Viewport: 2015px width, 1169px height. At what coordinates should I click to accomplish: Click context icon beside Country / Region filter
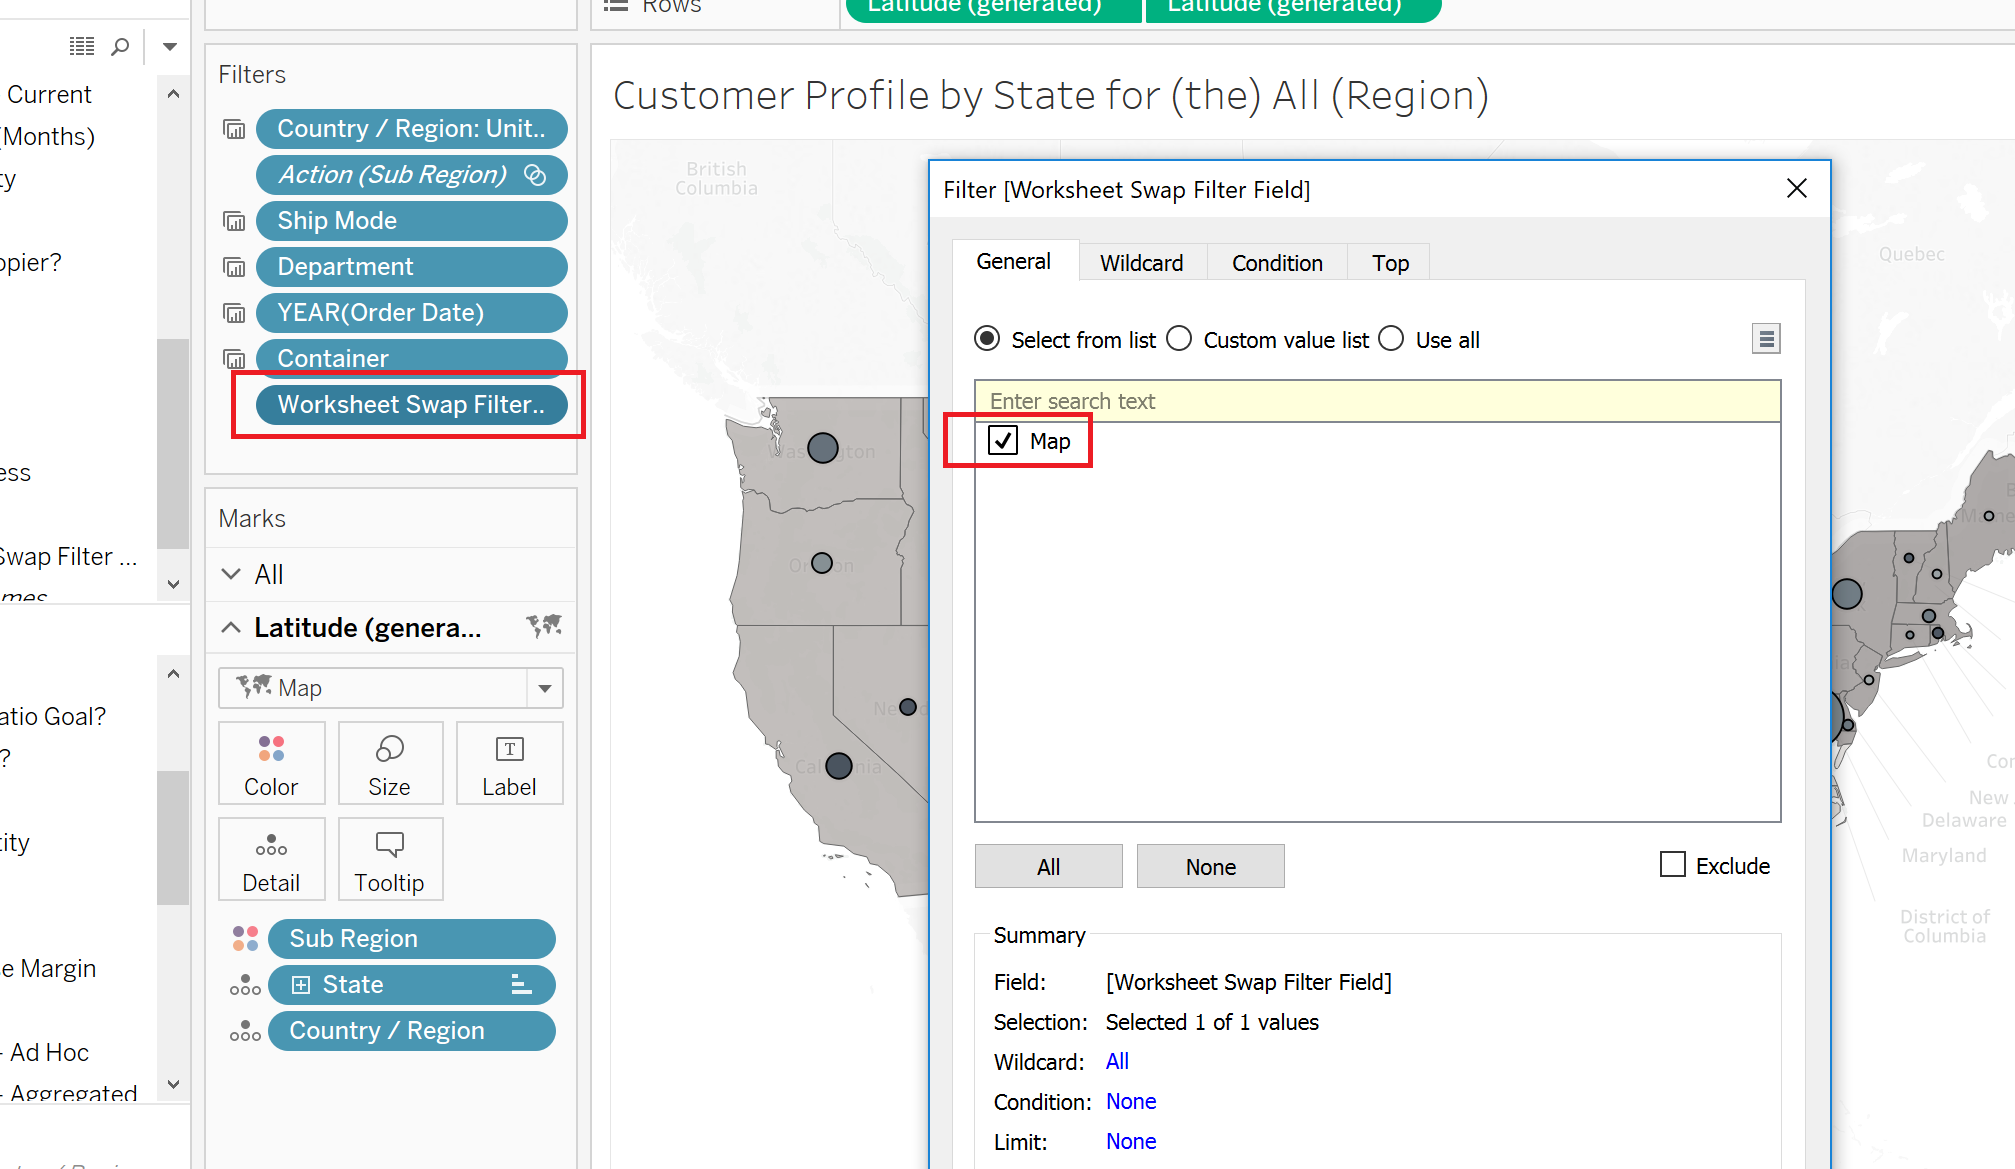[x=234, y=129]
